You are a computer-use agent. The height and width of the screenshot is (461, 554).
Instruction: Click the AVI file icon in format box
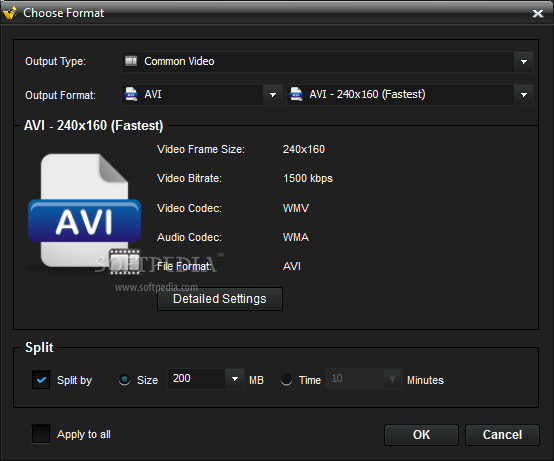pos(131,94)
